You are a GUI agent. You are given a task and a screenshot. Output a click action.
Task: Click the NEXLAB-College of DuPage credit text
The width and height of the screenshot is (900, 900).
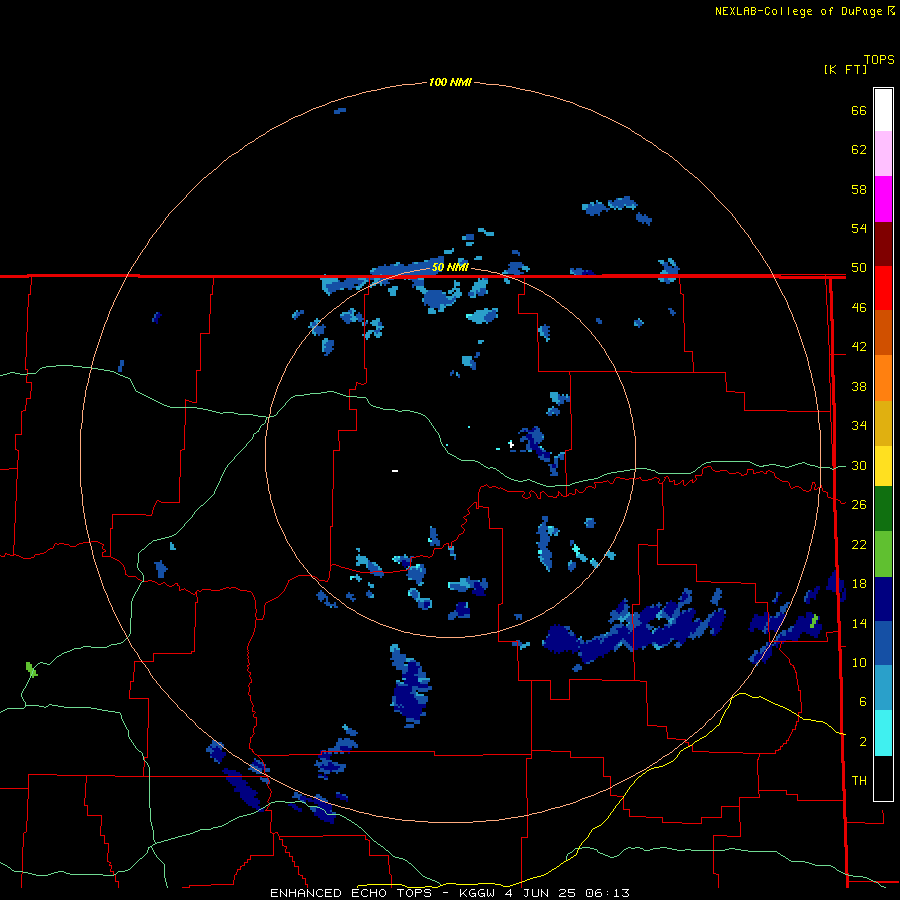click(x=798, y=11)
